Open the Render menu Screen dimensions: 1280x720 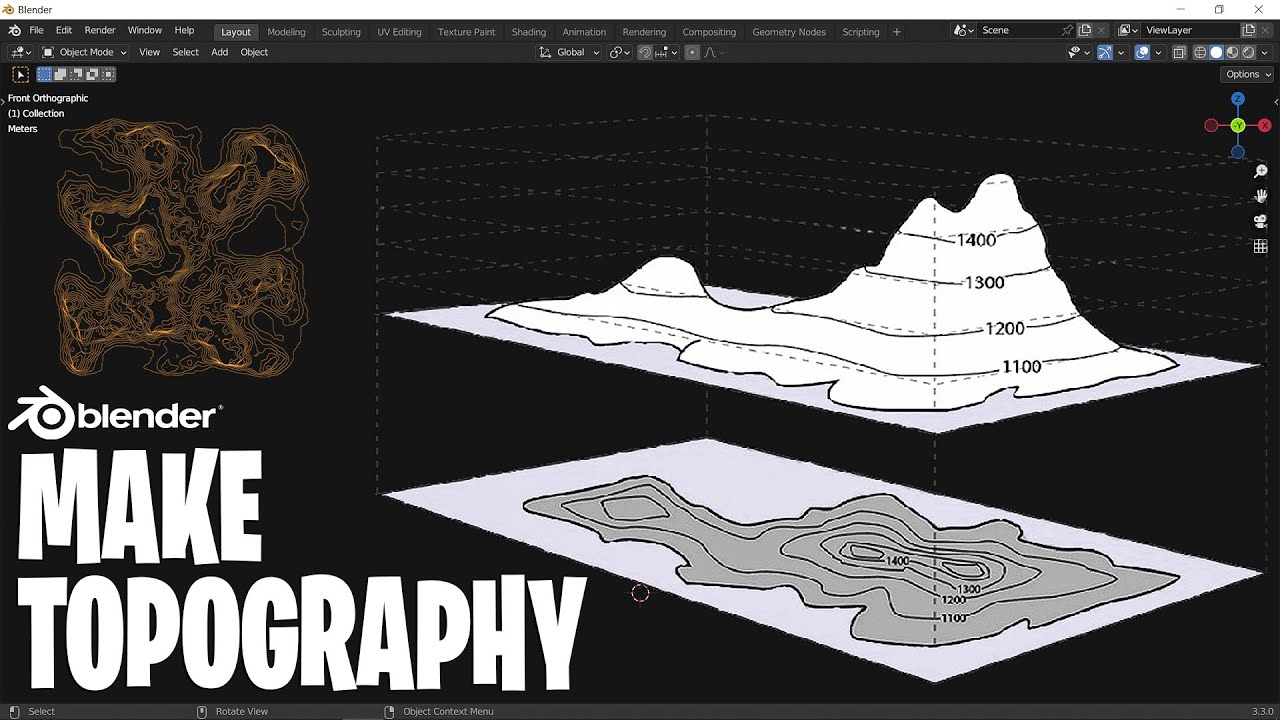click(x=100, y=31)
